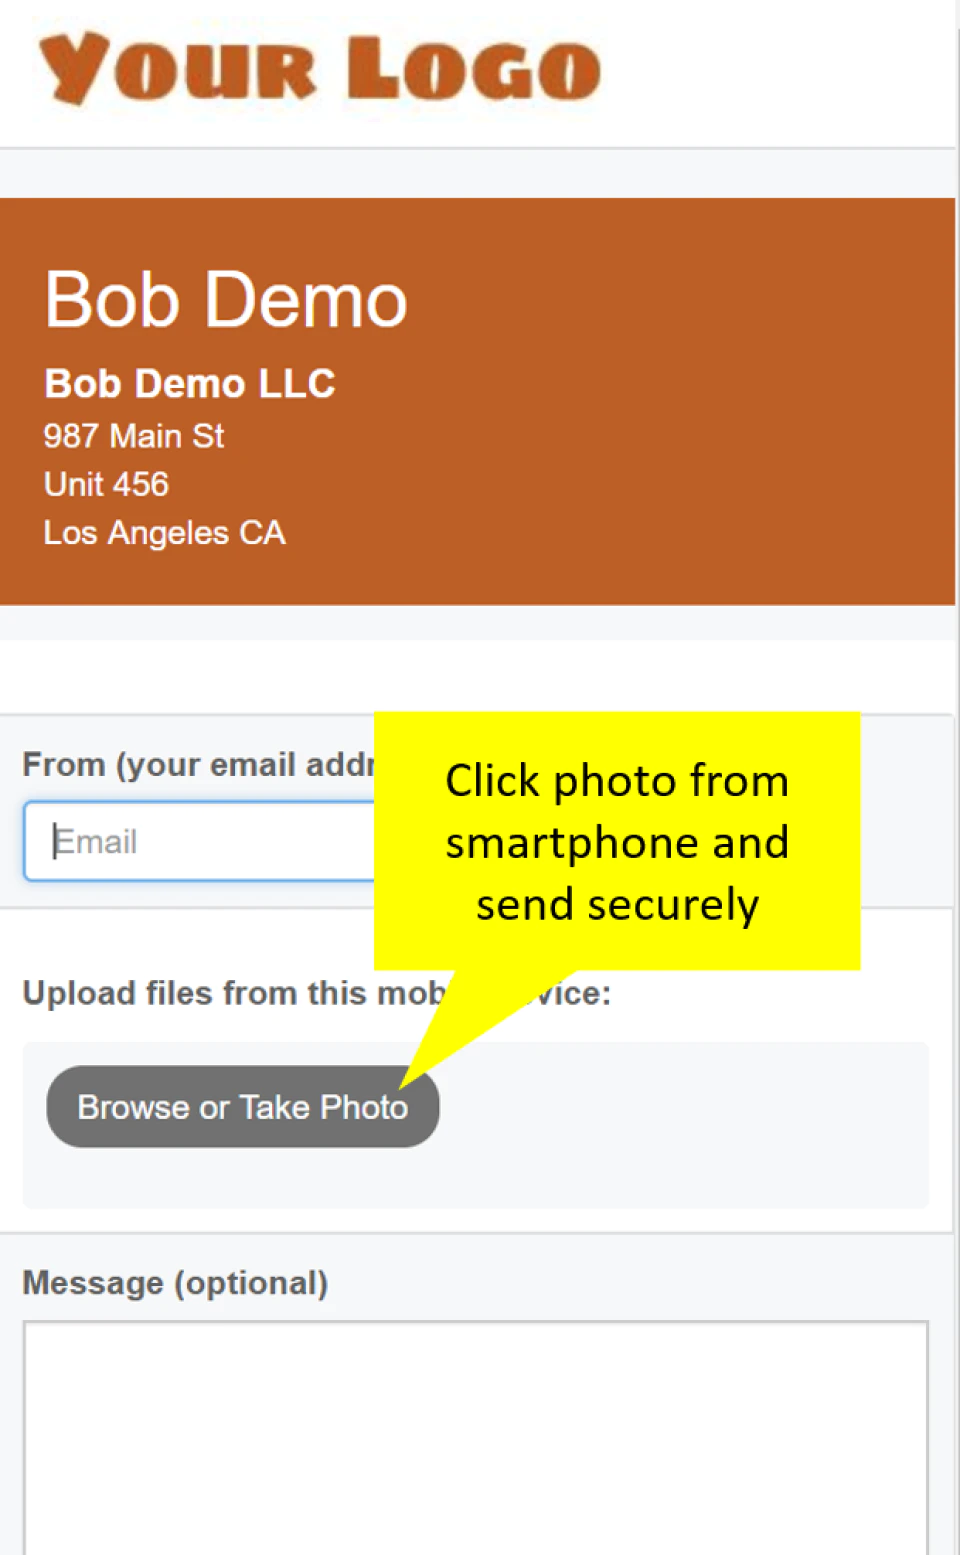This screenshot has width=960, height=1555.
Task: Click the From email address label
Action: [198, 765]
